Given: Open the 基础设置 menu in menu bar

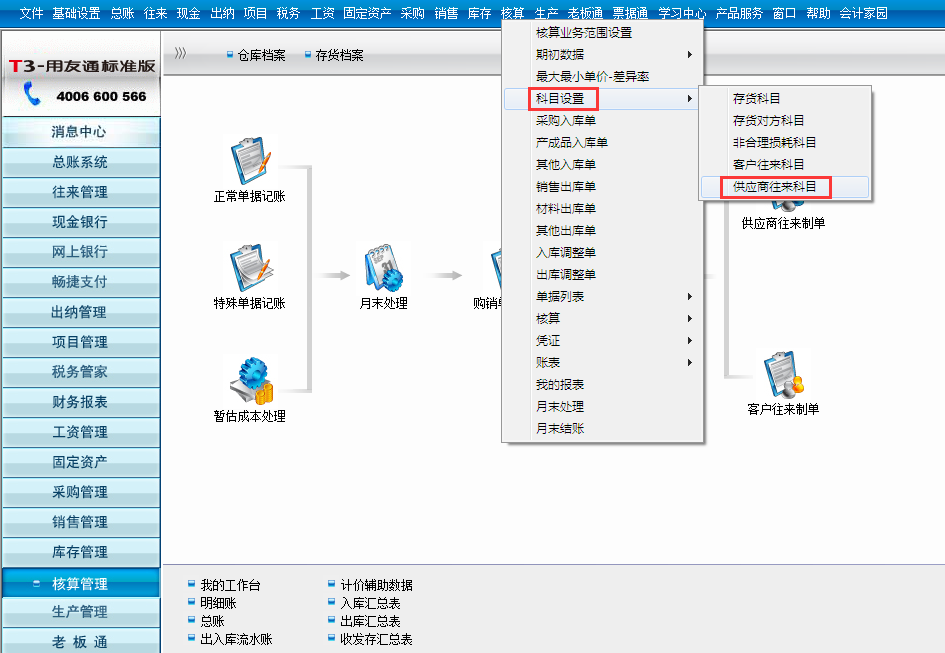Looking at the screenshot, I should tap(76, 13).
